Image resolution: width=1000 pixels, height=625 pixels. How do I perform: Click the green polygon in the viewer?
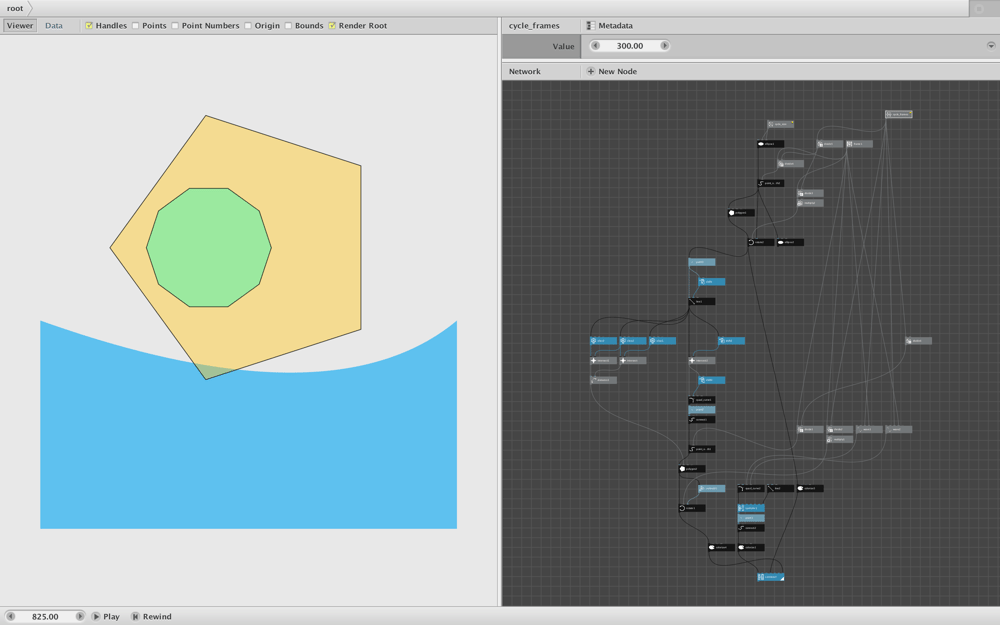[x=209, y=247]
